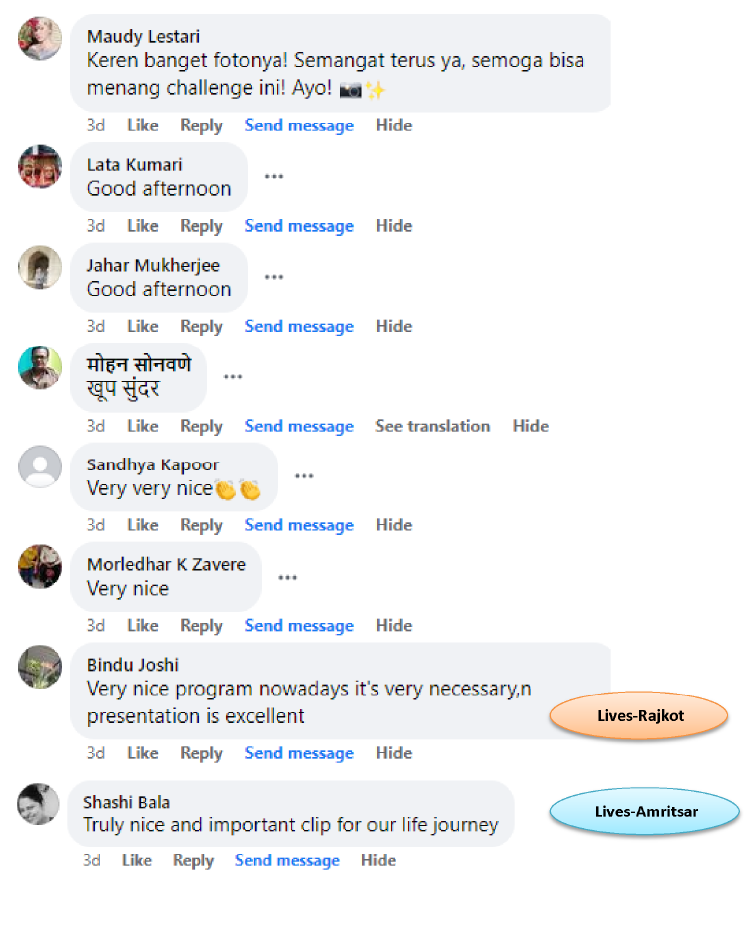Hide Sandhya Kapoor's comment
This screenshot has width=748, height=926.
(x=394, y=525)
